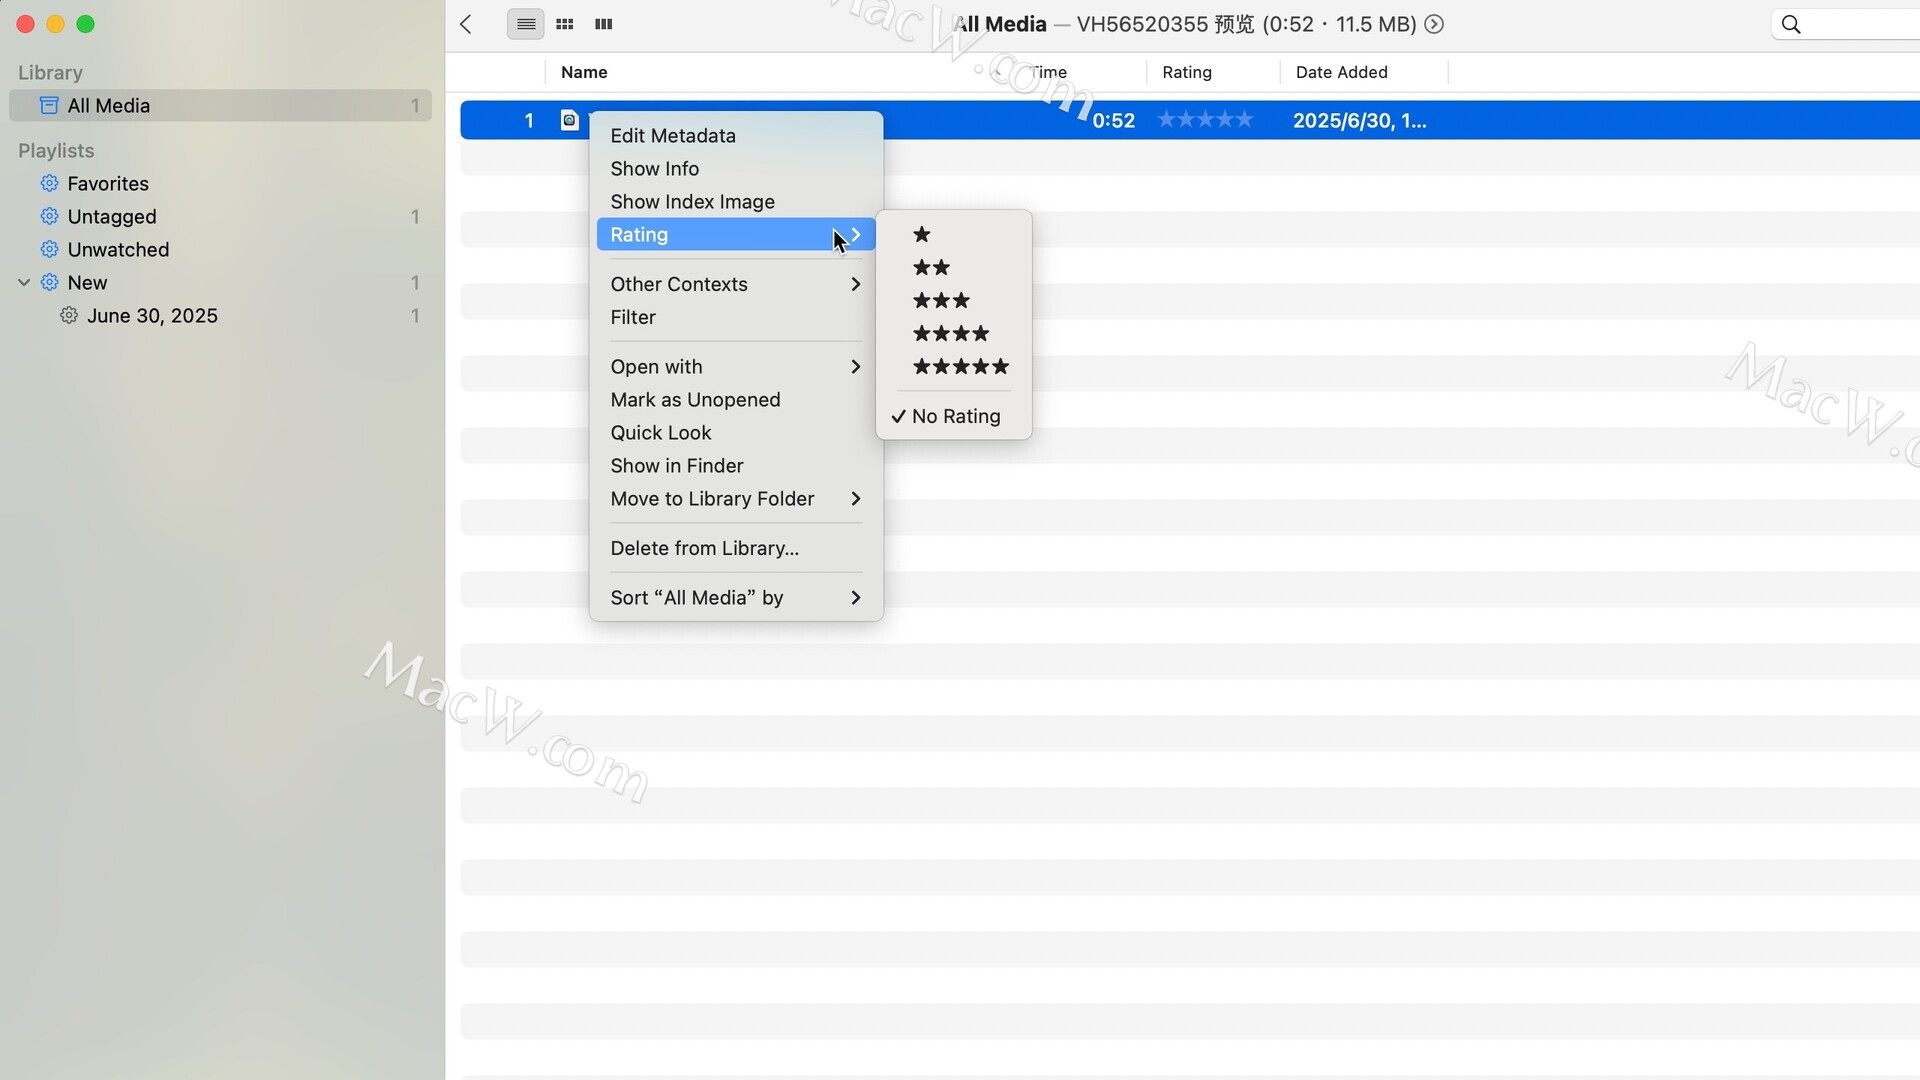Viewport: 1920px width, 1080px height.
Task: Select Show Index Image
Action: click(736, 201)
